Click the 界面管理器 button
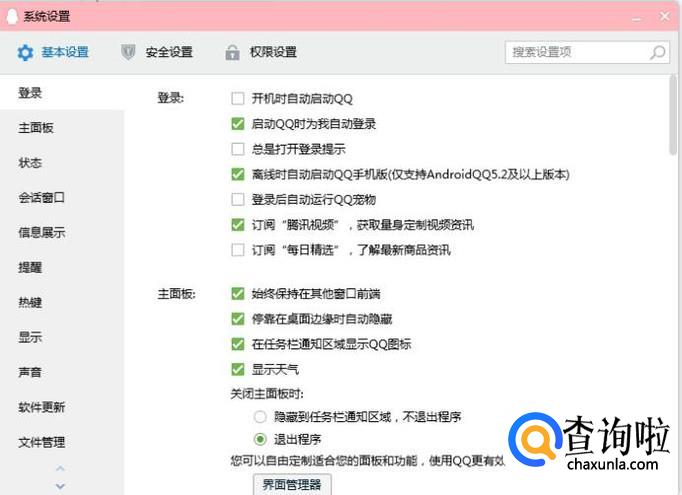The image size is (682, 495). [x=292, y=485]
